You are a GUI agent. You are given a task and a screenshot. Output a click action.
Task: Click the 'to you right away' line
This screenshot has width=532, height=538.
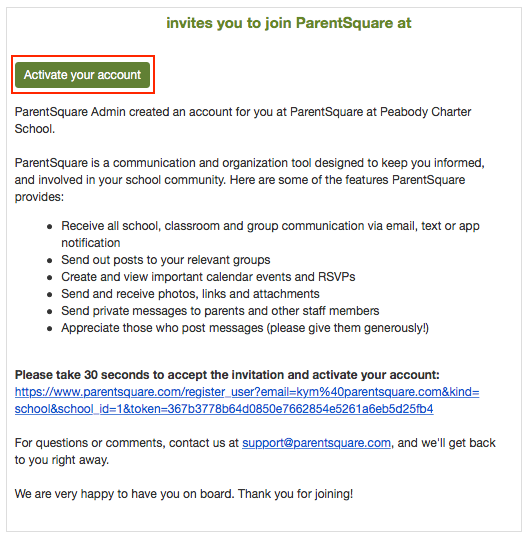point(62,460)
